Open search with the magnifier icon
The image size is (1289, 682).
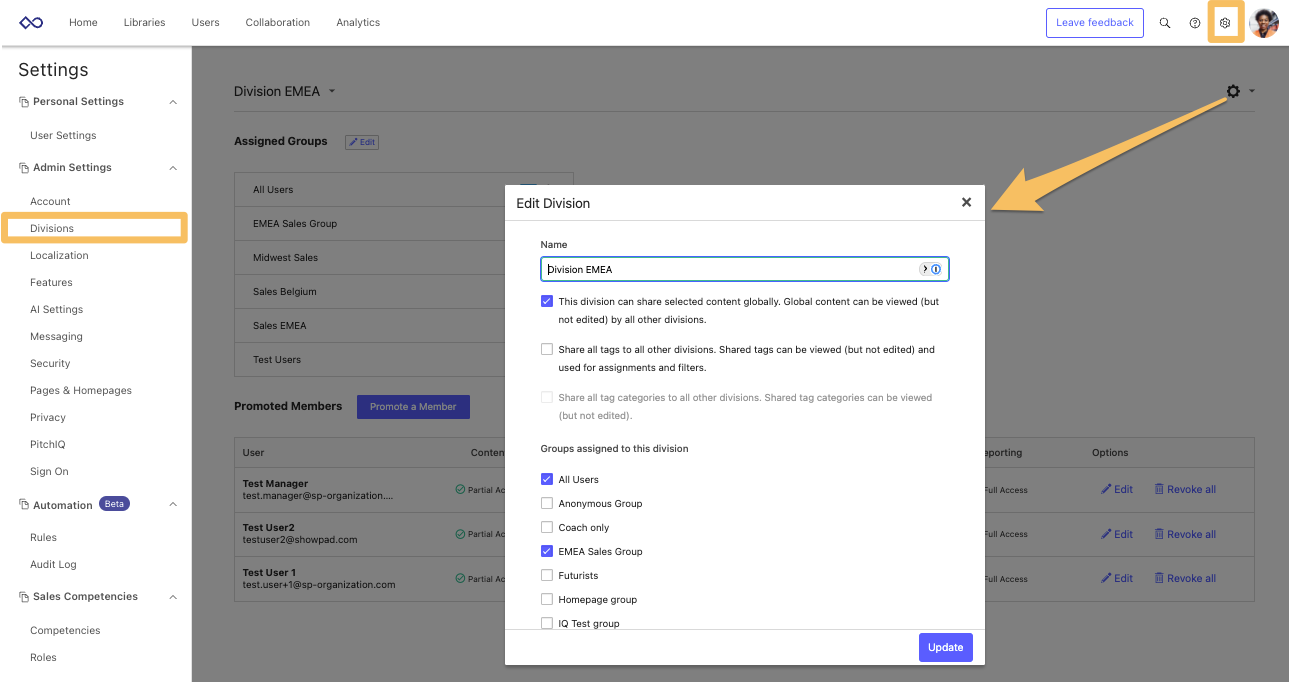click(x=1164, y=23)
